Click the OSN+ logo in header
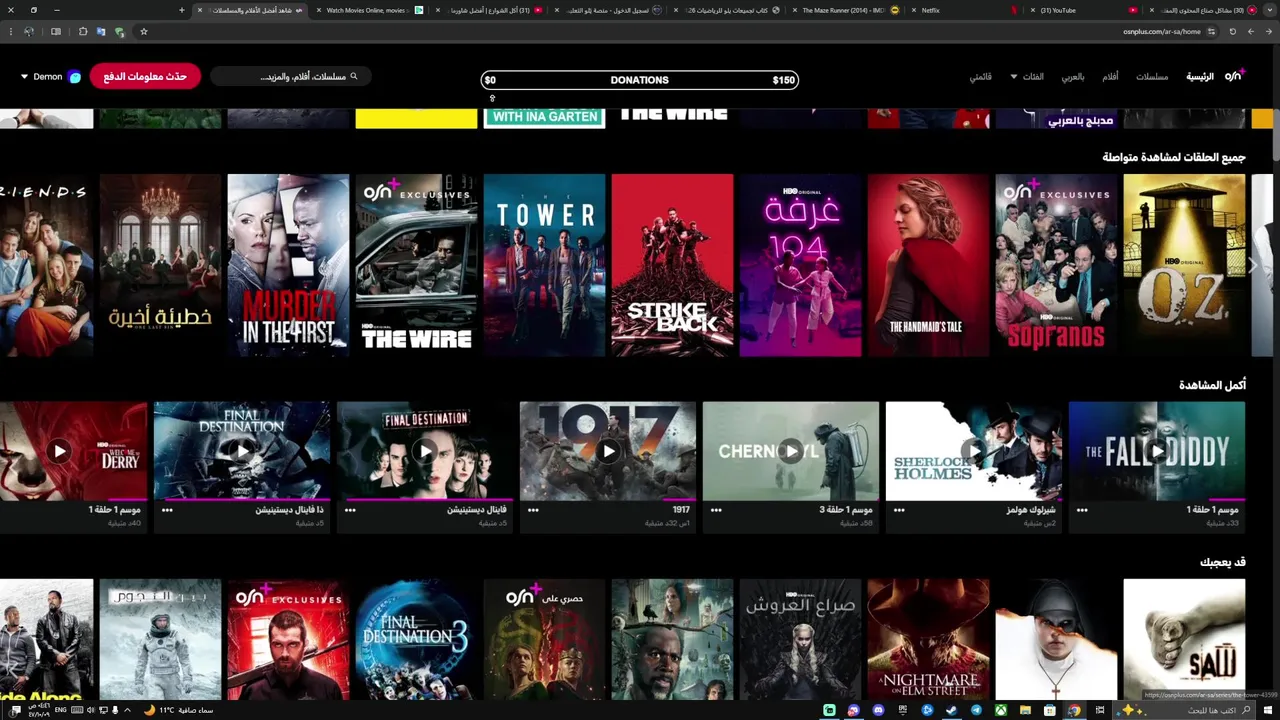 1234,76
